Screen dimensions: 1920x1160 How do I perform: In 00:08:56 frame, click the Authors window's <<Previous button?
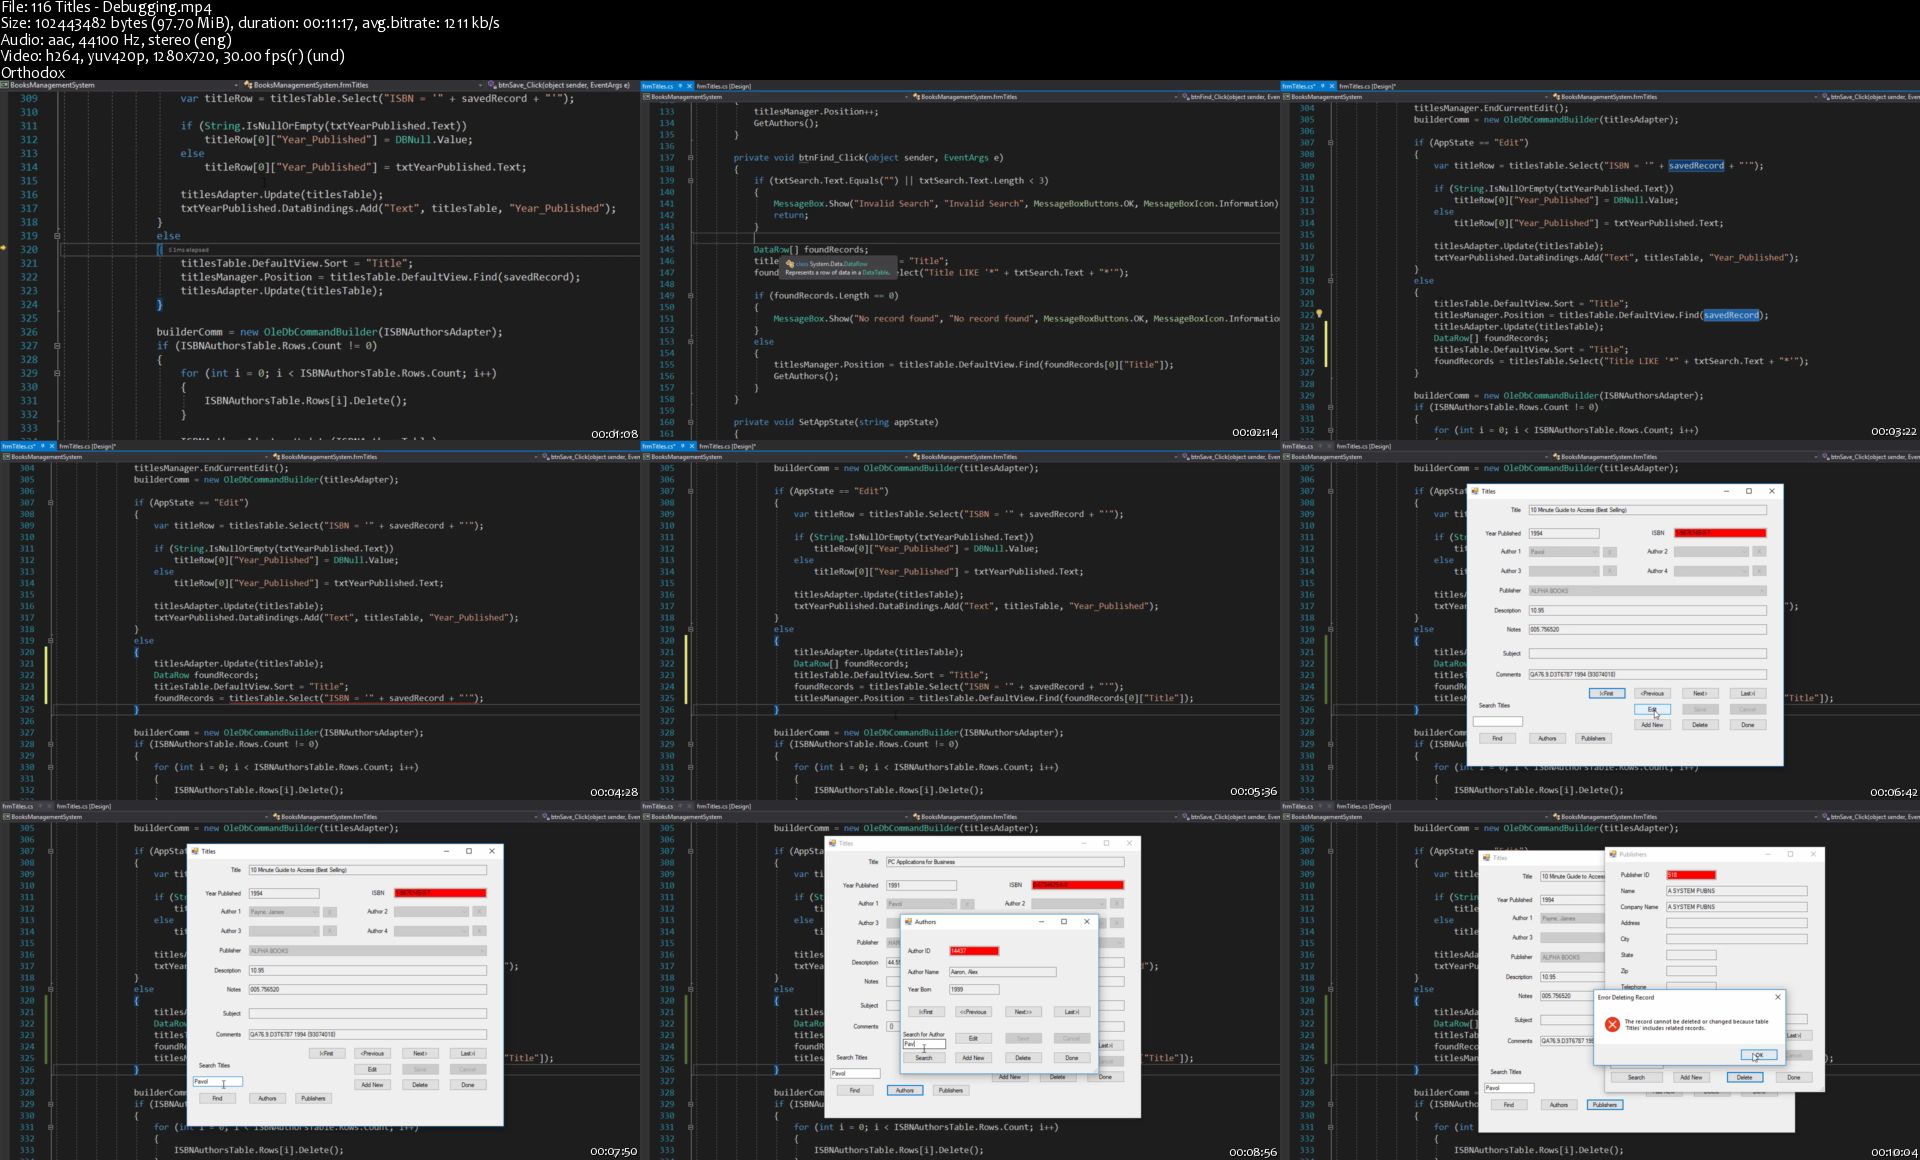[x=973, y=1012]
